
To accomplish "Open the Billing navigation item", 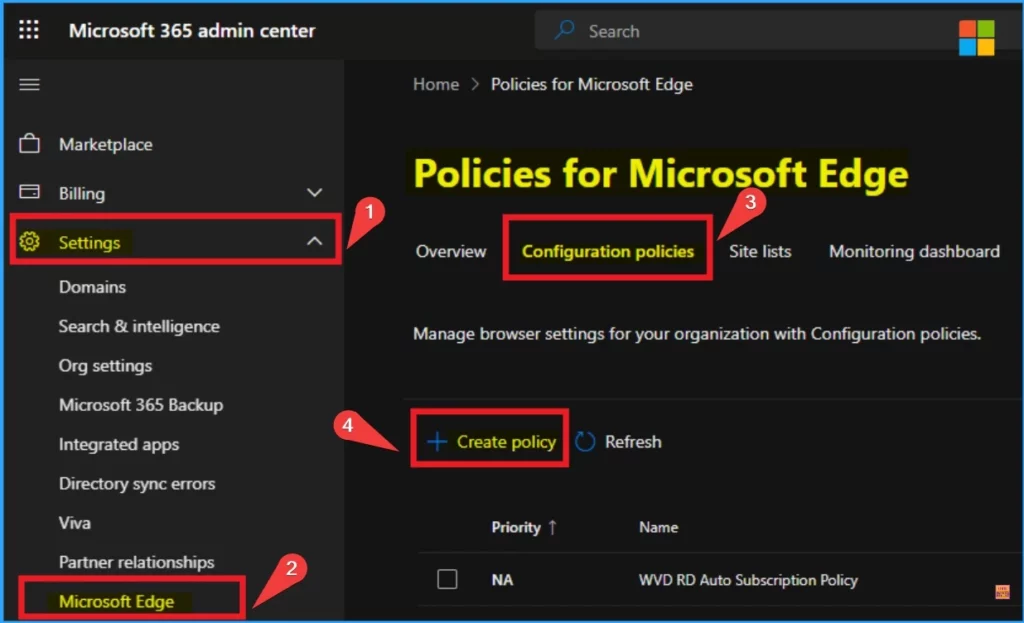I will click(x=82, y=193).
